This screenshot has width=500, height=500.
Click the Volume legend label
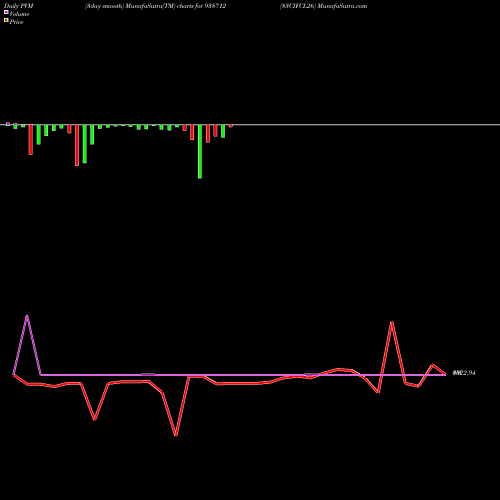(19, 14)
